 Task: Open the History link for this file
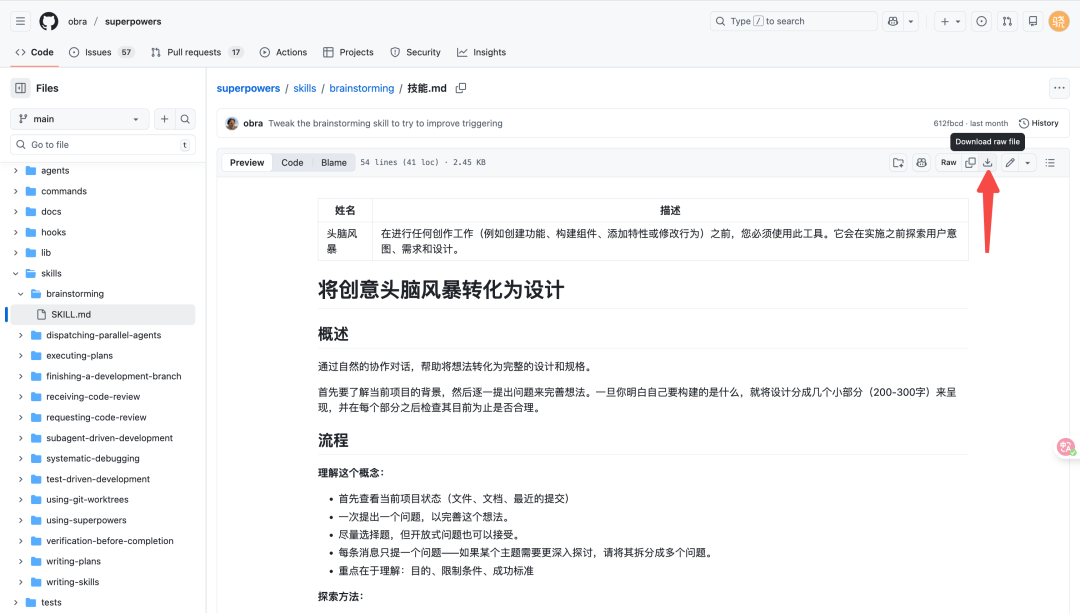point(1038,123)
